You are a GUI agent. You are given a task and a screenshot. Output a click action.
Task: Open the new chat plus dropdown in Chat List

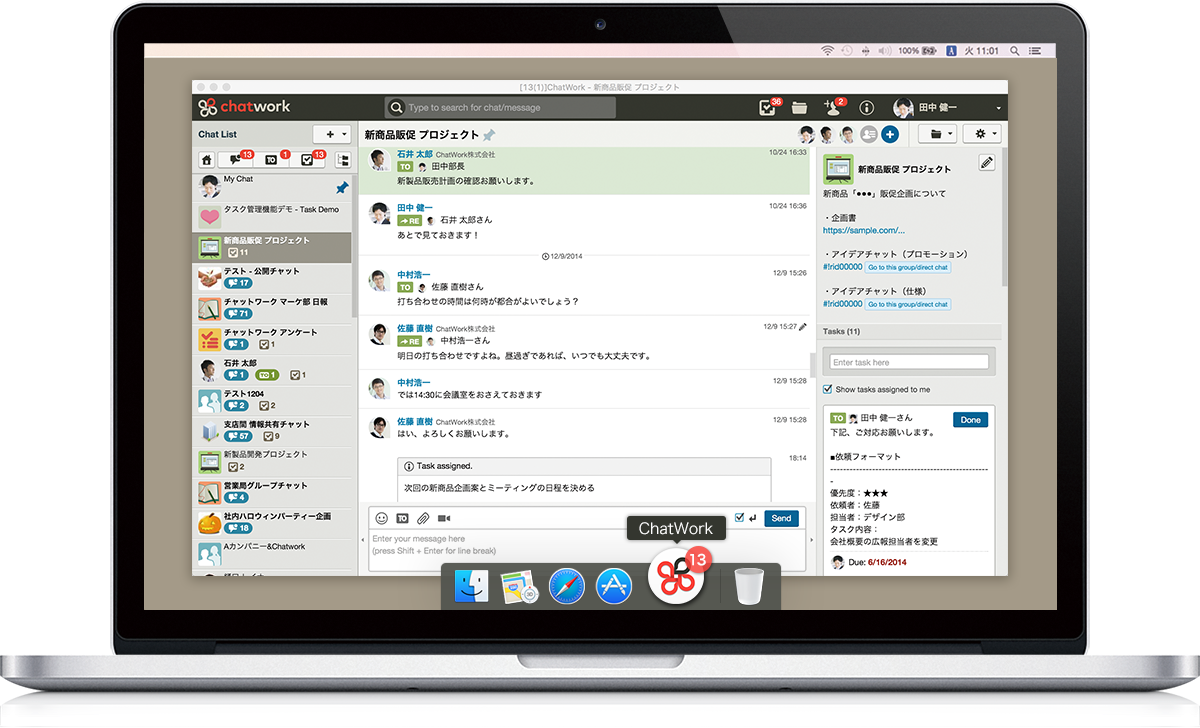click(330, 133)
